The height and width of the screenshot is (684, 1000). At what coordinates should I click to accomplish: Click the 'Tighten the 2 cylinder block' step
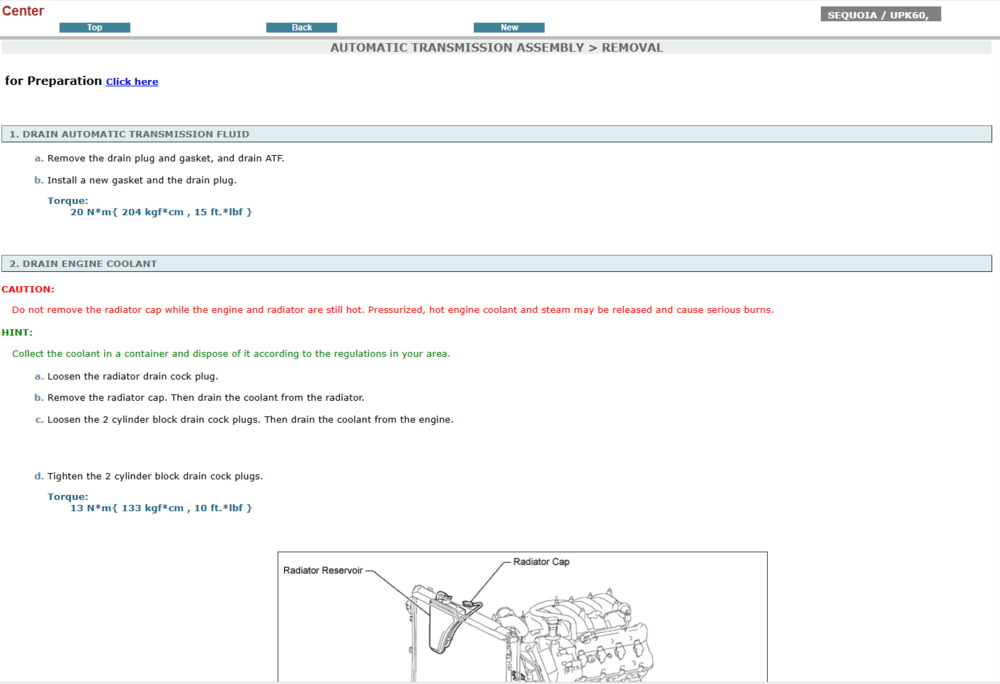pyautogui.click(x=155, y=476)
